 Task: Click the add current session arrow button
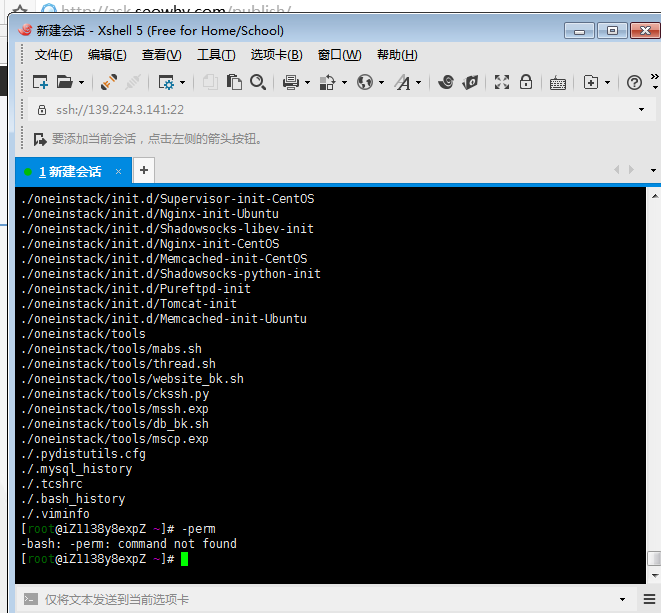pos(40,139)
